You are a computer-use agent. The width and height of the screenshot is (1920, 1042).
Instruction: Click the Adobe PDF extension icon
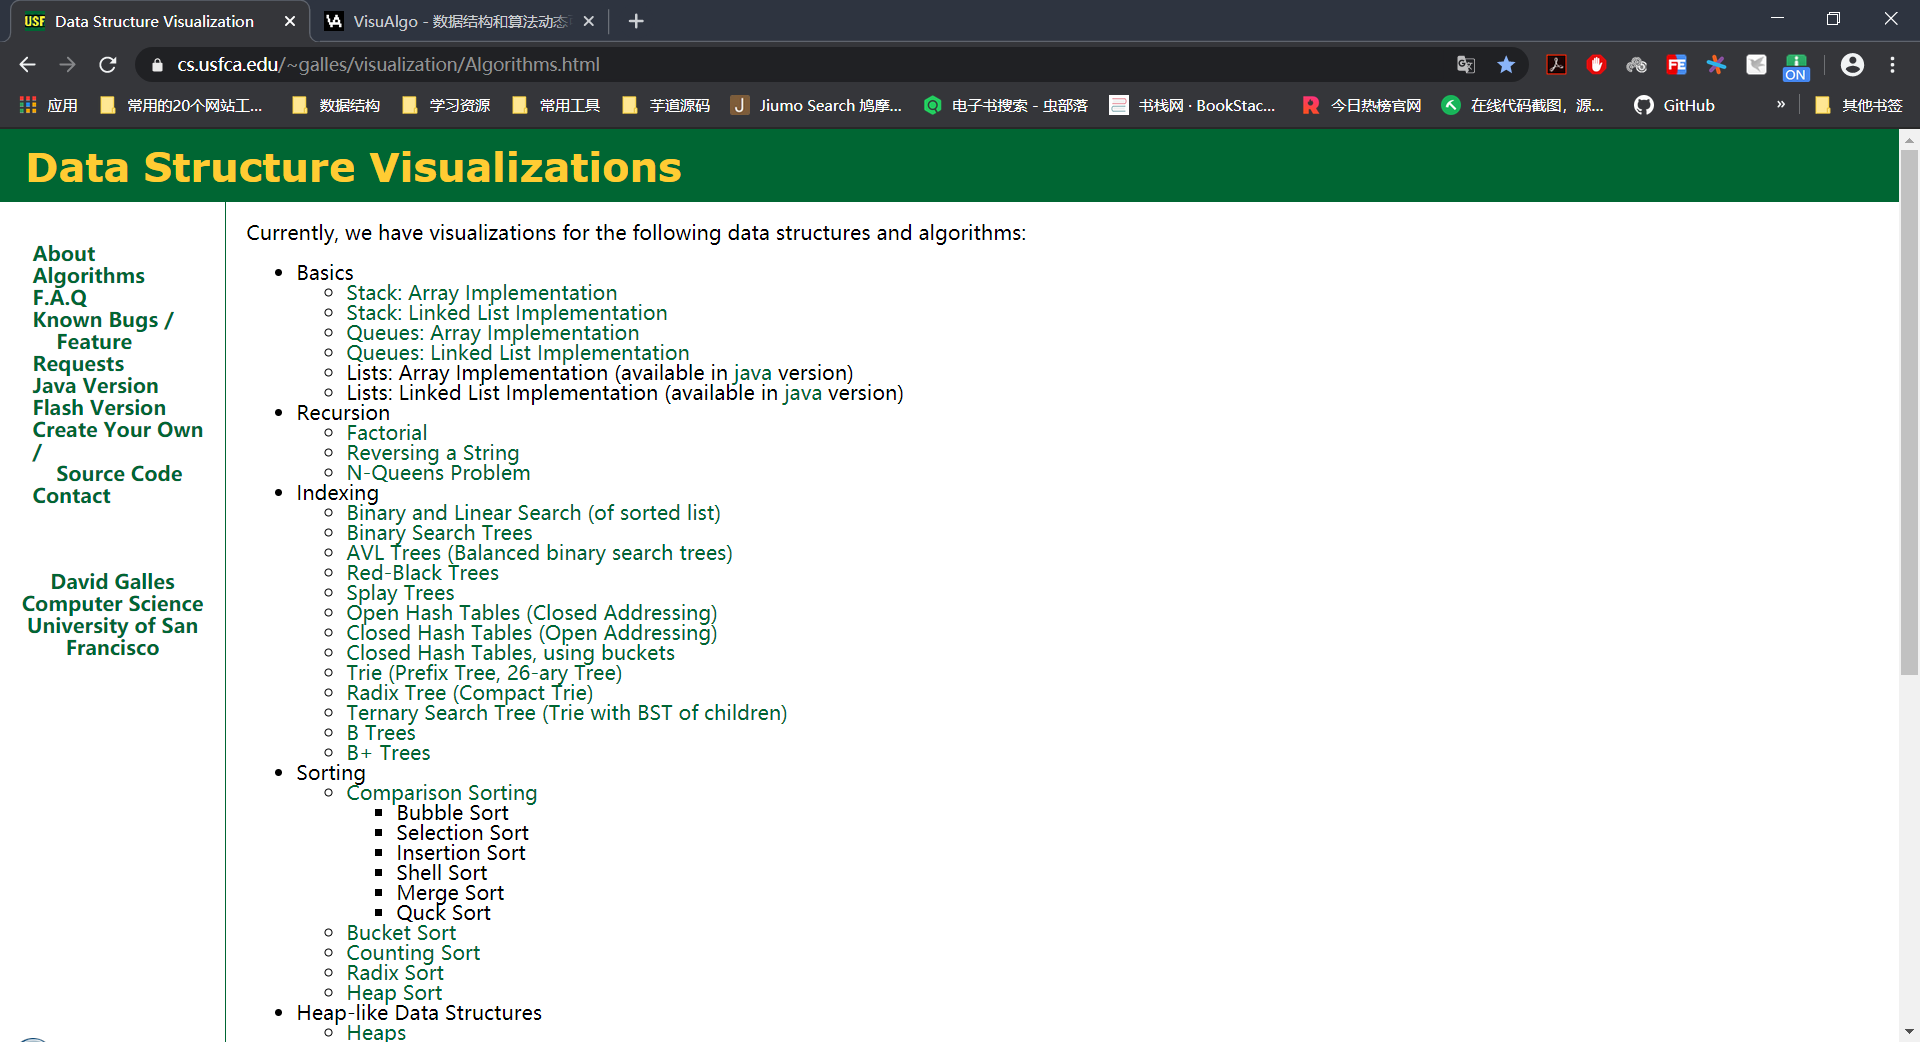1557,65
